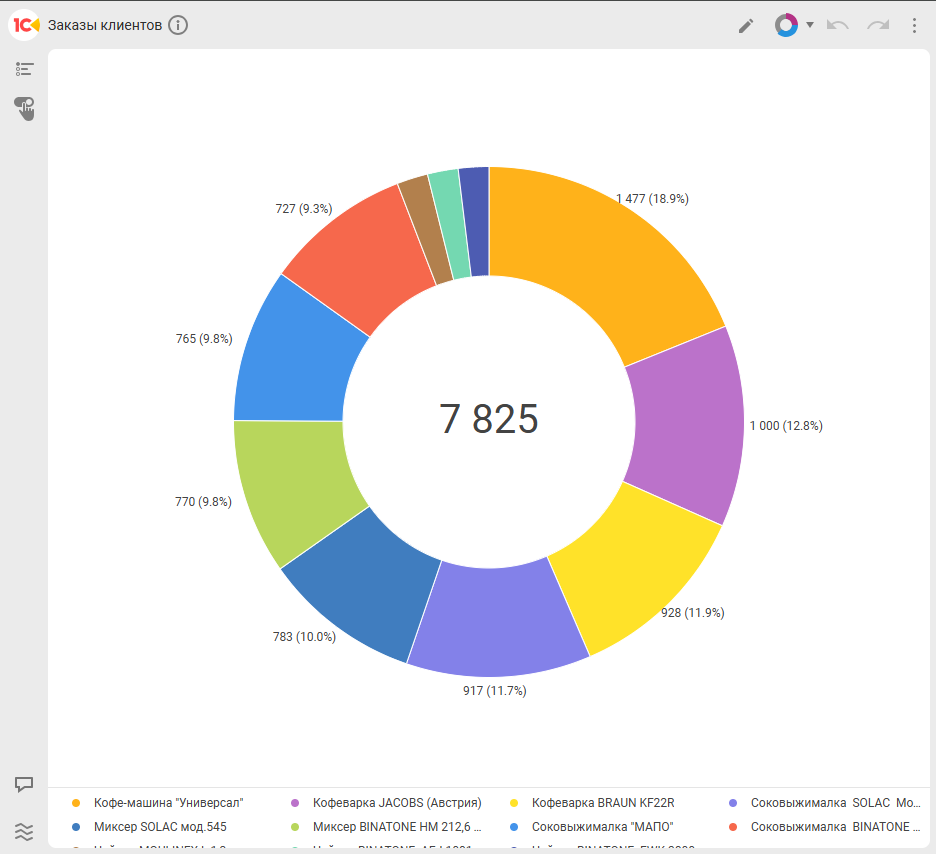The image size is (936, 854).
Task: Open the comments speech bubble icon
Action: point(25,784)
